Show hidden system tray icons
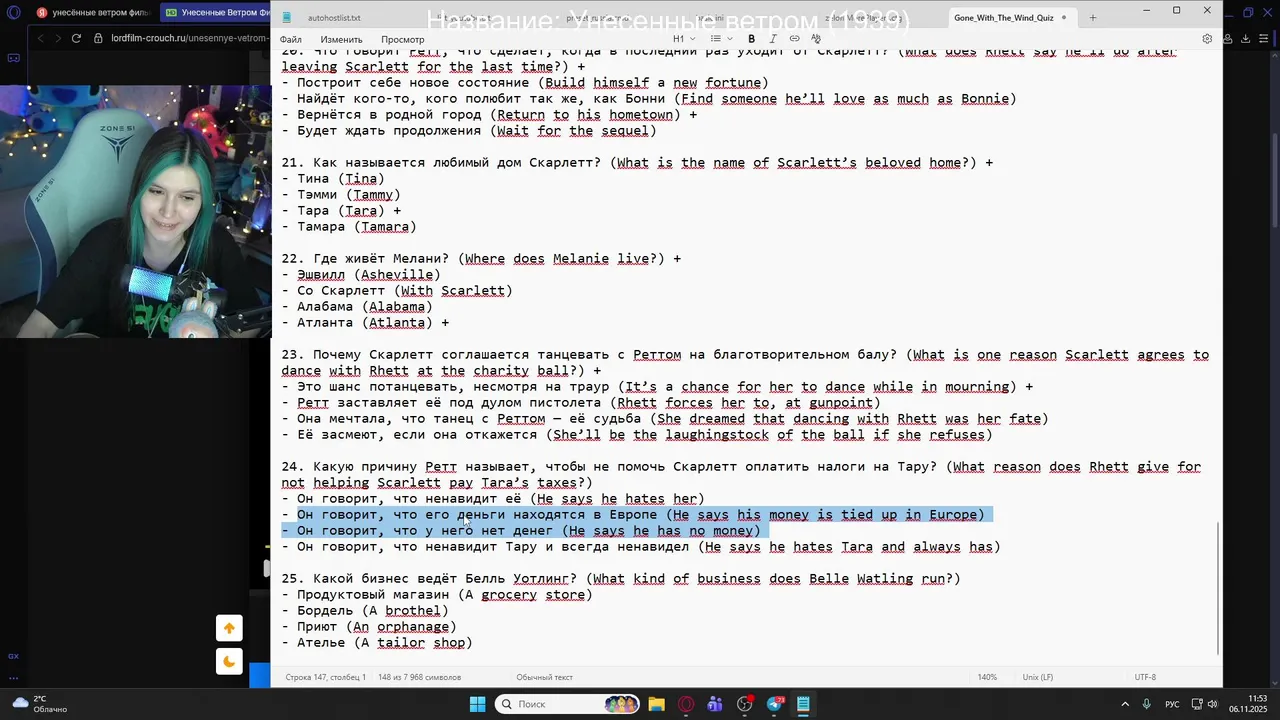1280x720 pixels. click(x=1125, y=704)
